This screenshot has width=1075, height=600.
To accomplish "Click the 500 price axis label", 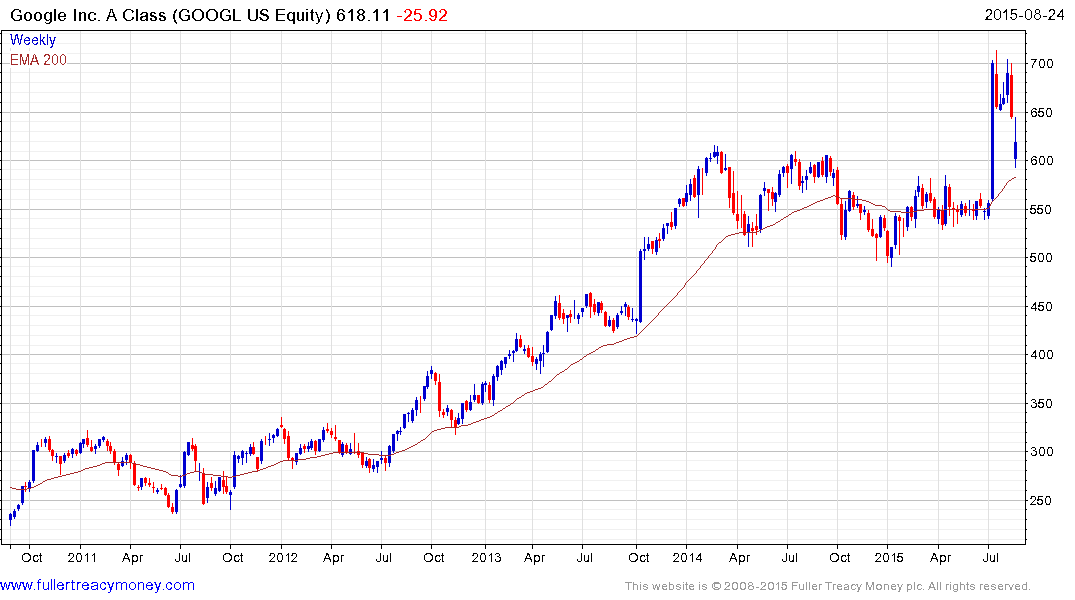I will click(x=1041, y=258).
